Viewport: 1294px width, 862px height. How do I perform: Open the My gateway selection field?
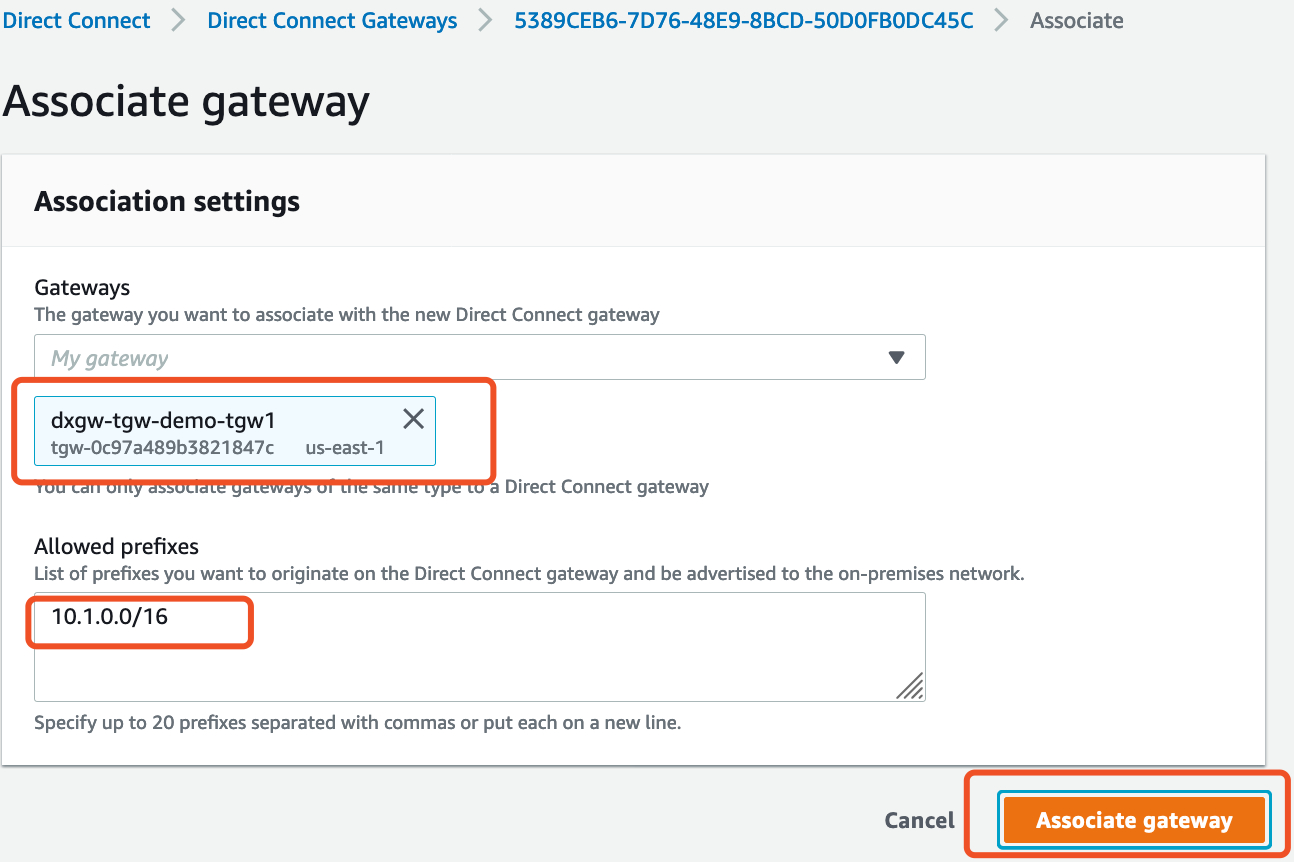coord(480,357)
